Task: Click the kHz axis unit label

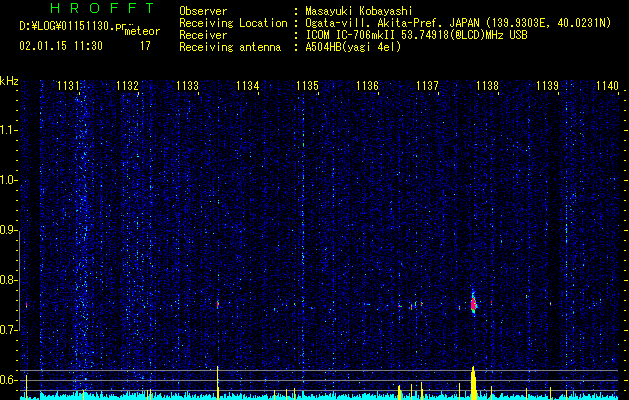Action: tap(9, 81)
